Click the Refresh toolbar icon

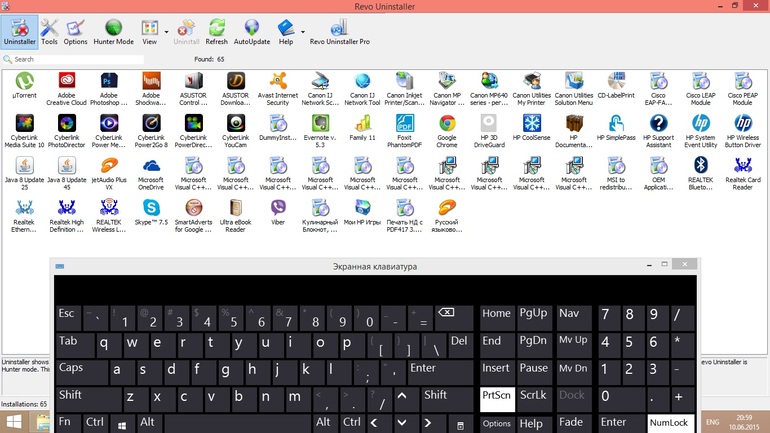(x=217, y=32)
